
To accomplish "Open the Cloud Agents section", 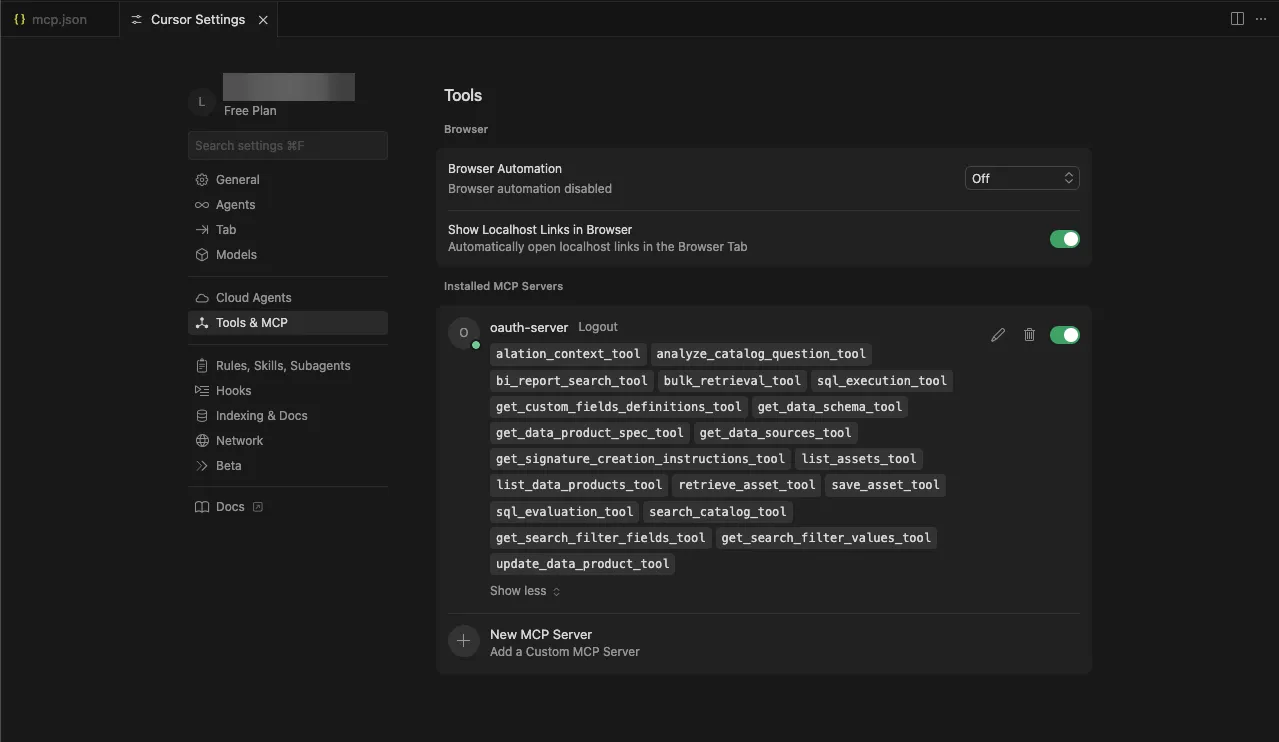I will [251, 297].
